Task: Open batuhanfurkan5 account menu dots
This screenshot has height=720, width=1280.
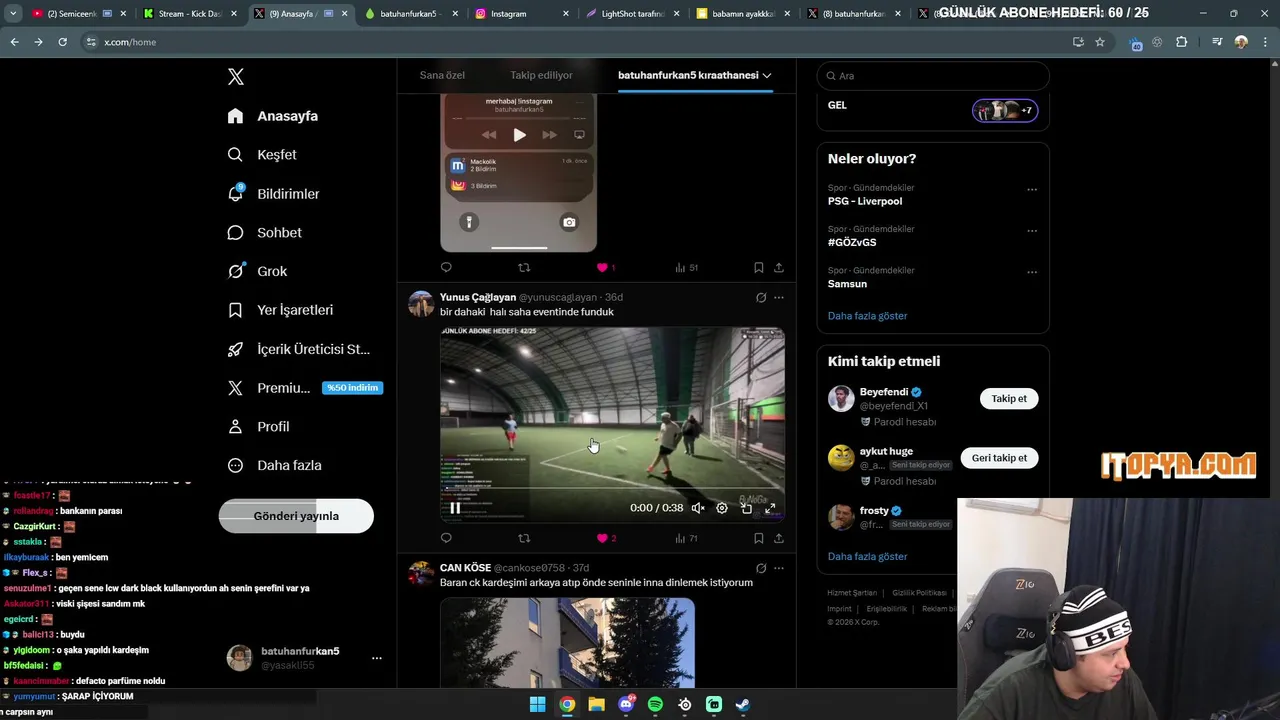Action: coord(377,658)
